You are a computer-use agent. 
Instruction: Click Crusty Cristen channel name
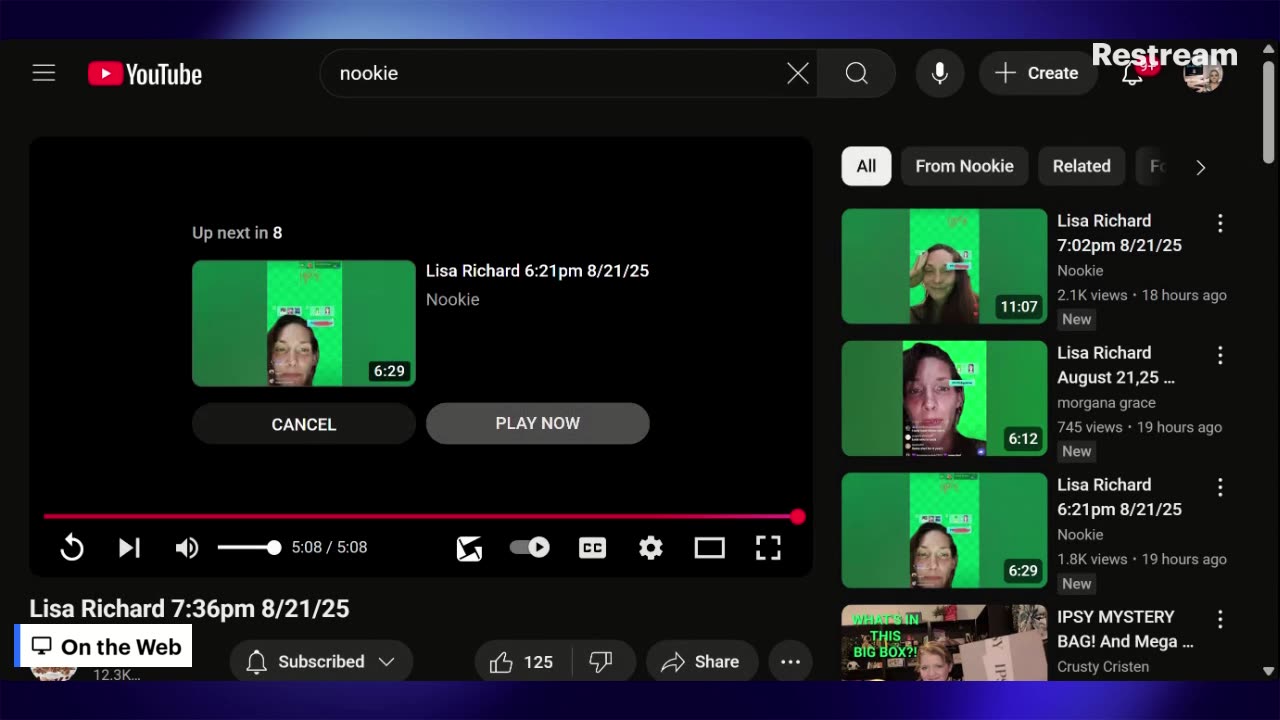[1103, 667]
